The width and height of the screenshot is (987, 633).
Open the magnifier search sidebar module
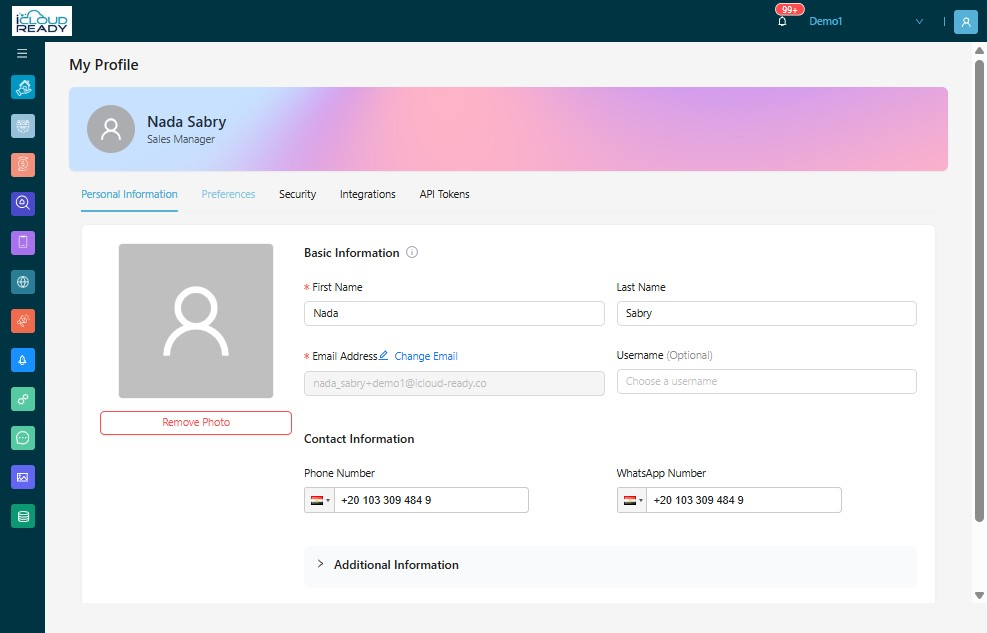23,203
